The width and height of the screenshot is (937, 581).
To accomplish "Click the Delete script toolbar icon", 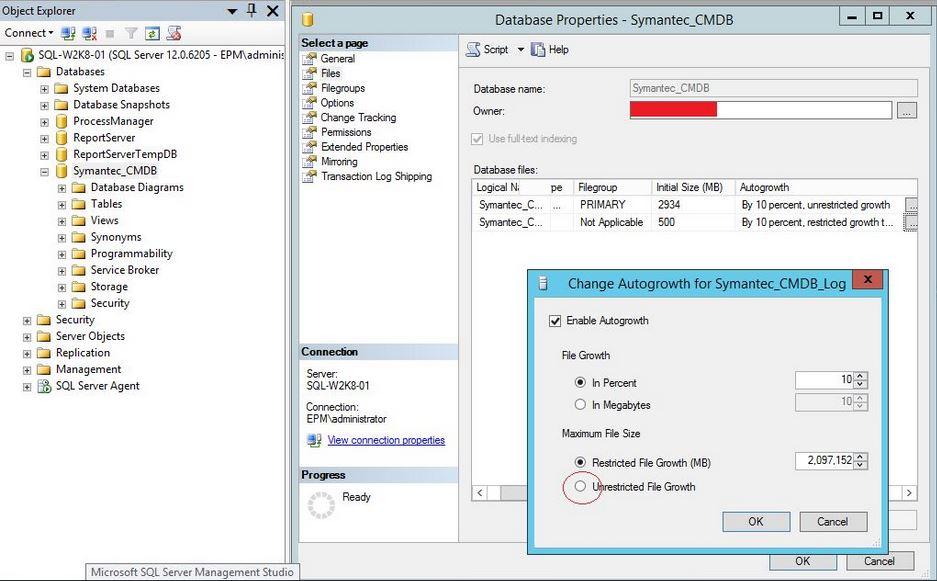I will [174, 33].
